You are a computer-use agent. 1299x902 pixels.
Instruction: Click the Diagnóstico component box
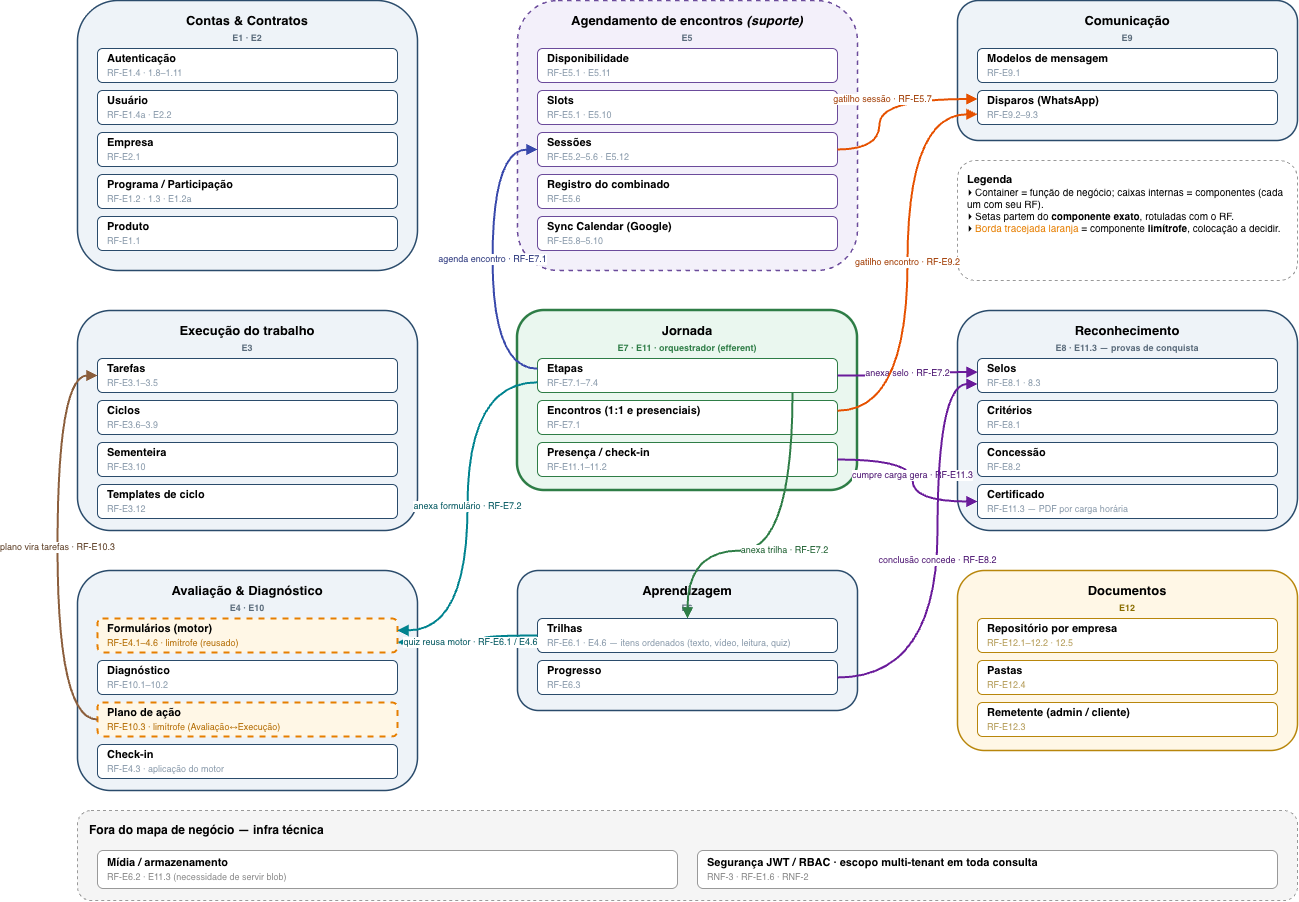pos(247,677)
